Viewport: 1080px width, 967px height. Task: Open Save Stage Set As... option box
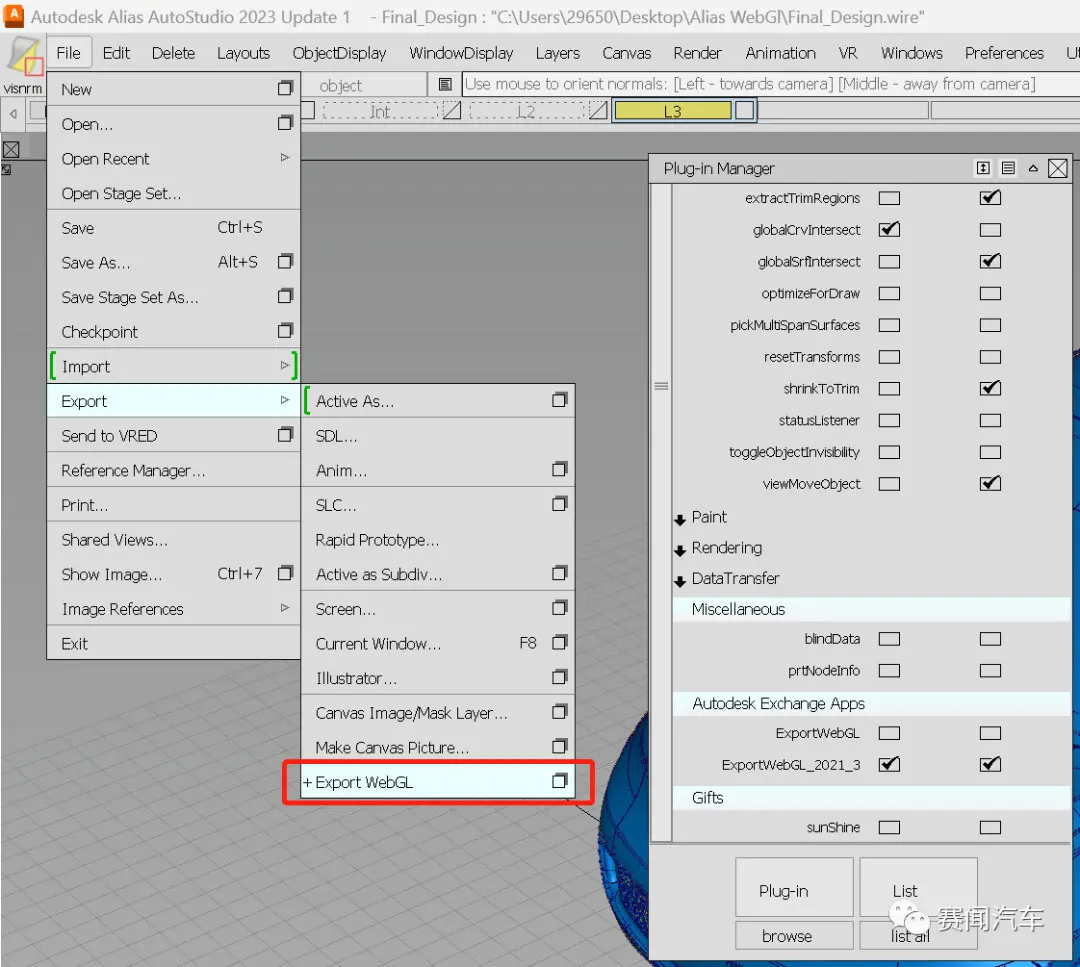[x=285, y=295]
